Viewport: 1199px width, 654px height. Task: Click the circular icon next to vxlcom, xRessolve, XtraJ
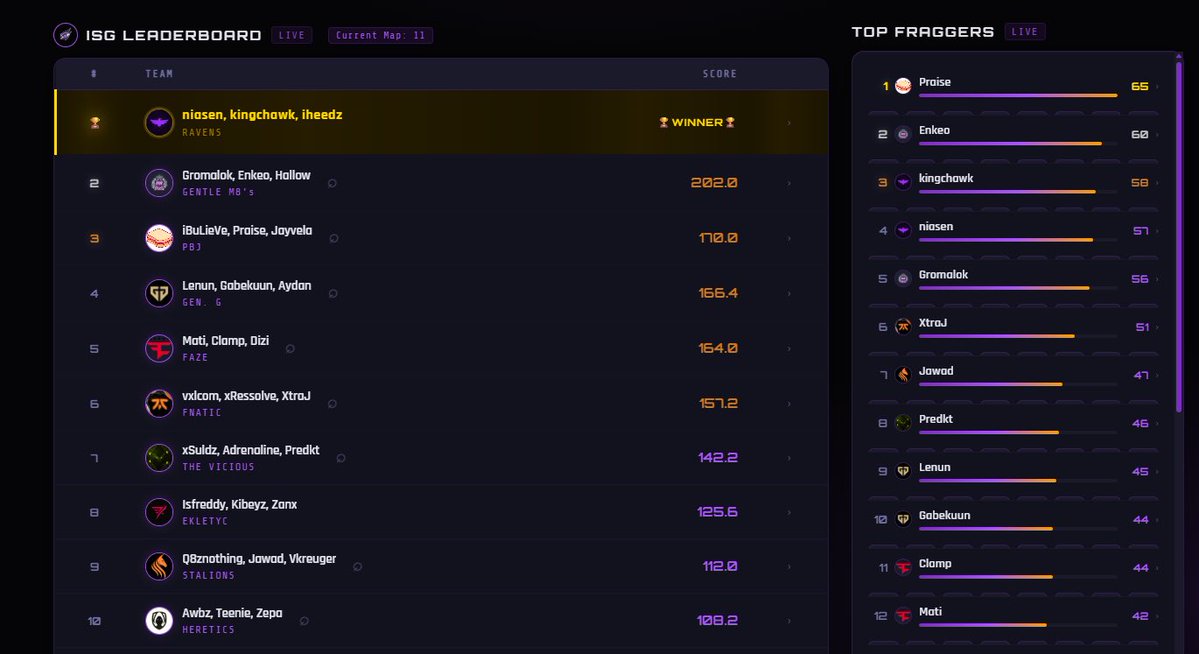(x=333, y=403)
